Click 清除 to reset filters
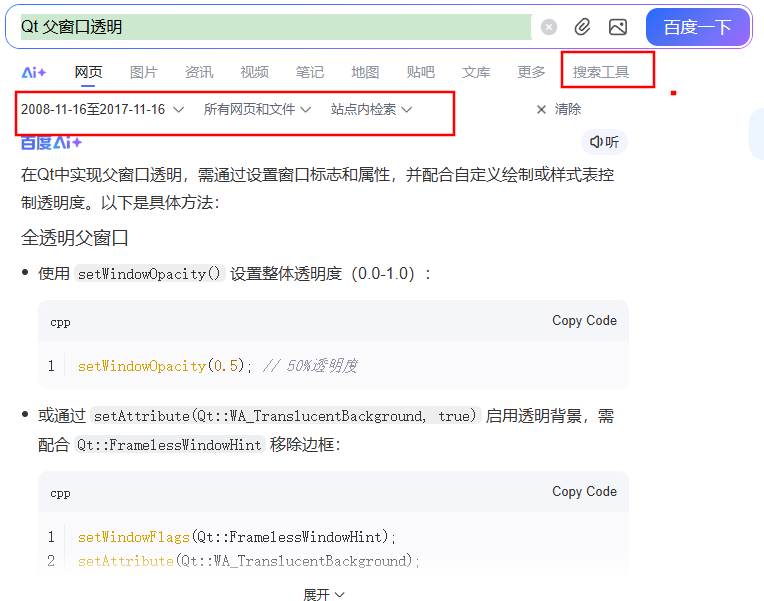This screenshot has height=601, width=764. pyautogui.click(x=568, y=109)
